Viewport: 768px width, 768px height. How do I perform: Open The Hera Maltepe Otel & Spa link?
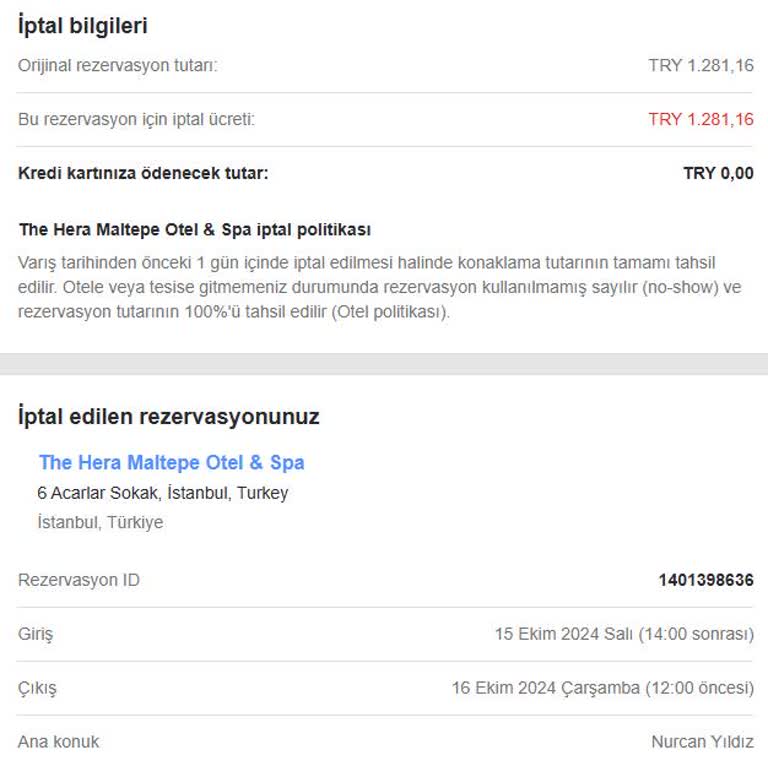coord(171,463)
